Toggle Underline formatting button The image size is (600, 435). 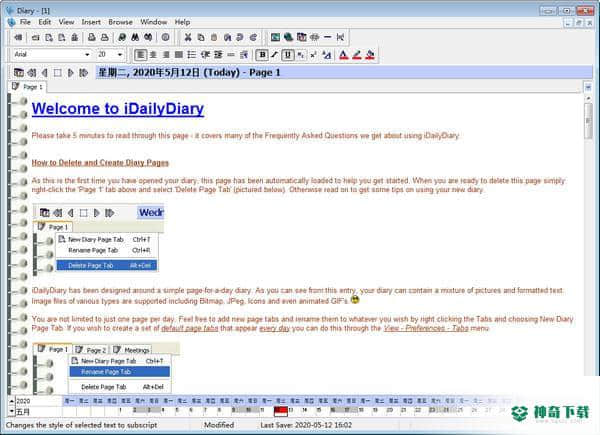coord(287,55)
